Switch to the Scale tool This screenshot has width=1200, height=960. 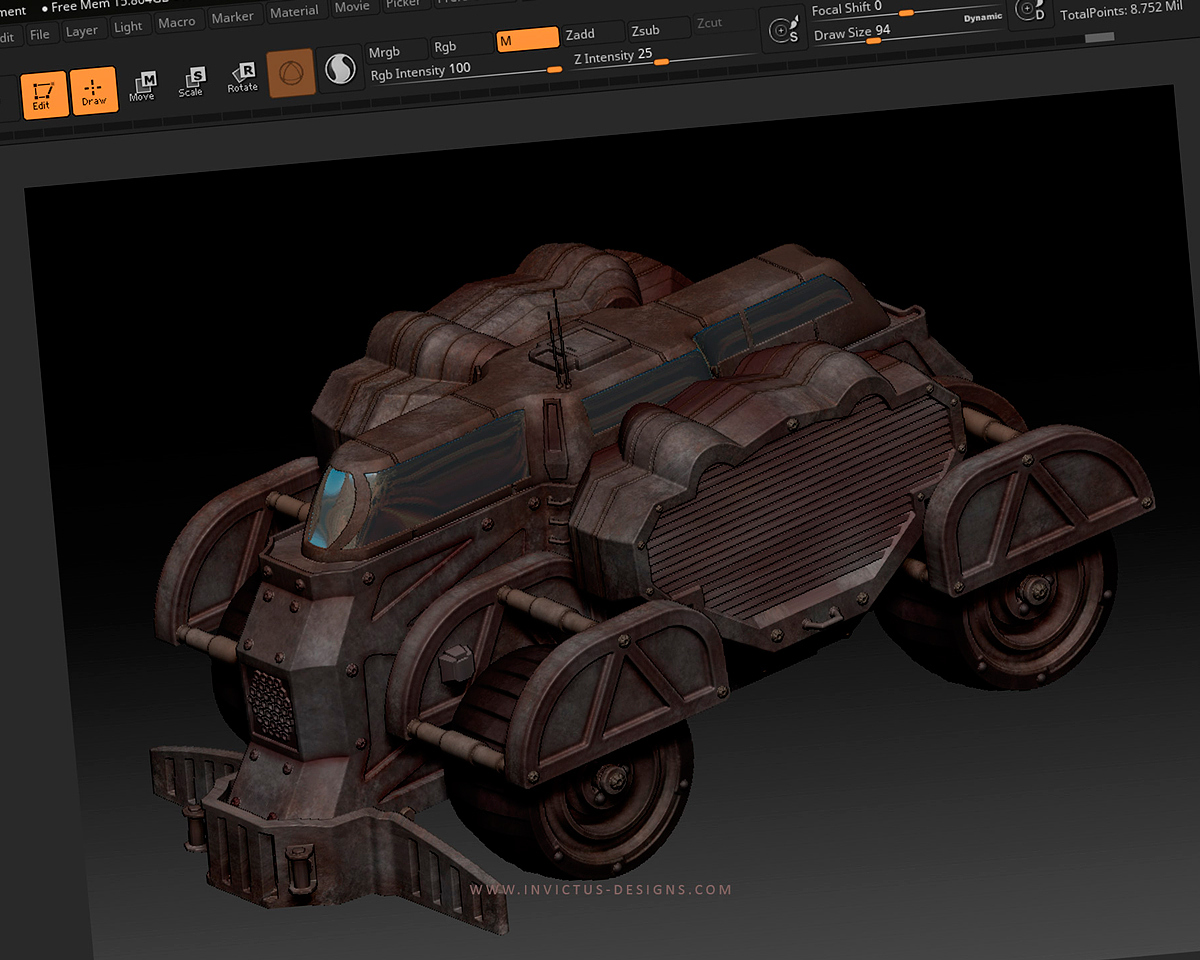[x=191, y=82]
